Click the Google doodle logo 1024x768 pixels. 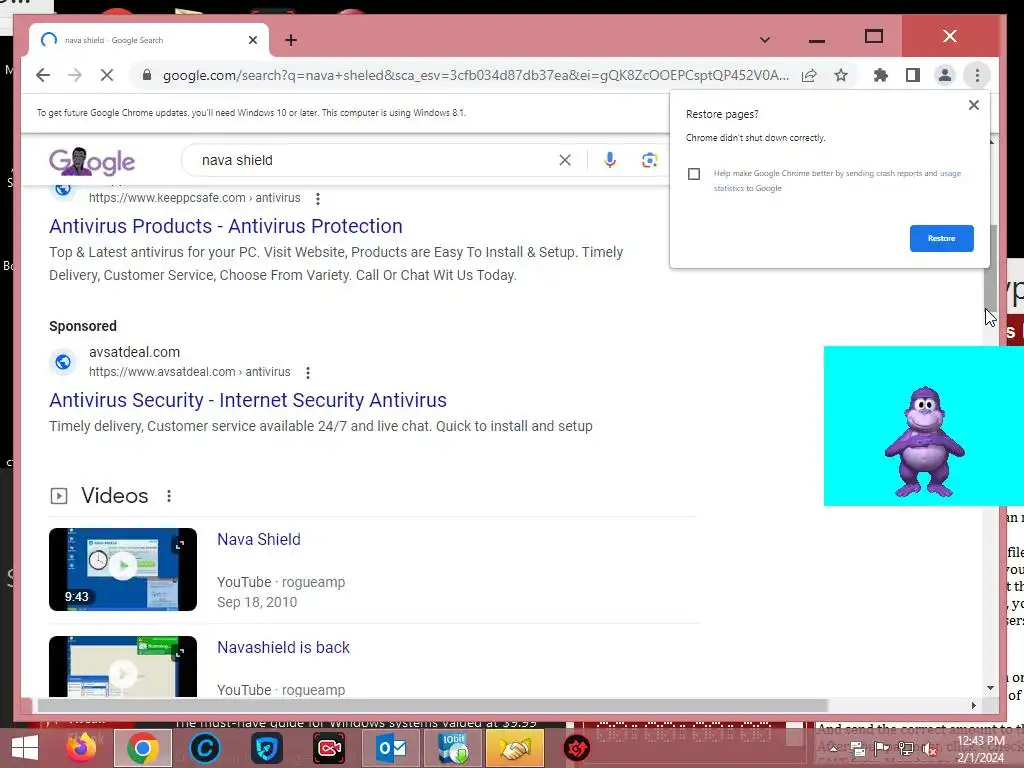coord(92,161)
